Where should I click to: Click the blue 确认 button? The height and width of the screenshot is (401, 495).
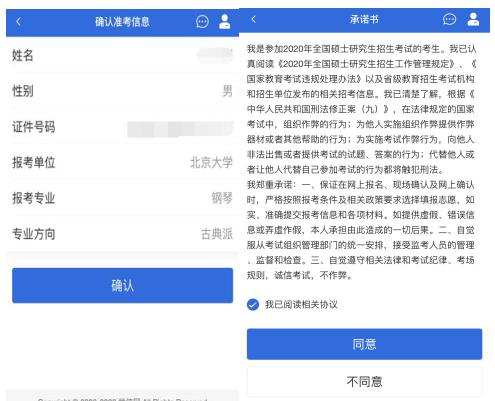click(122, 286)
